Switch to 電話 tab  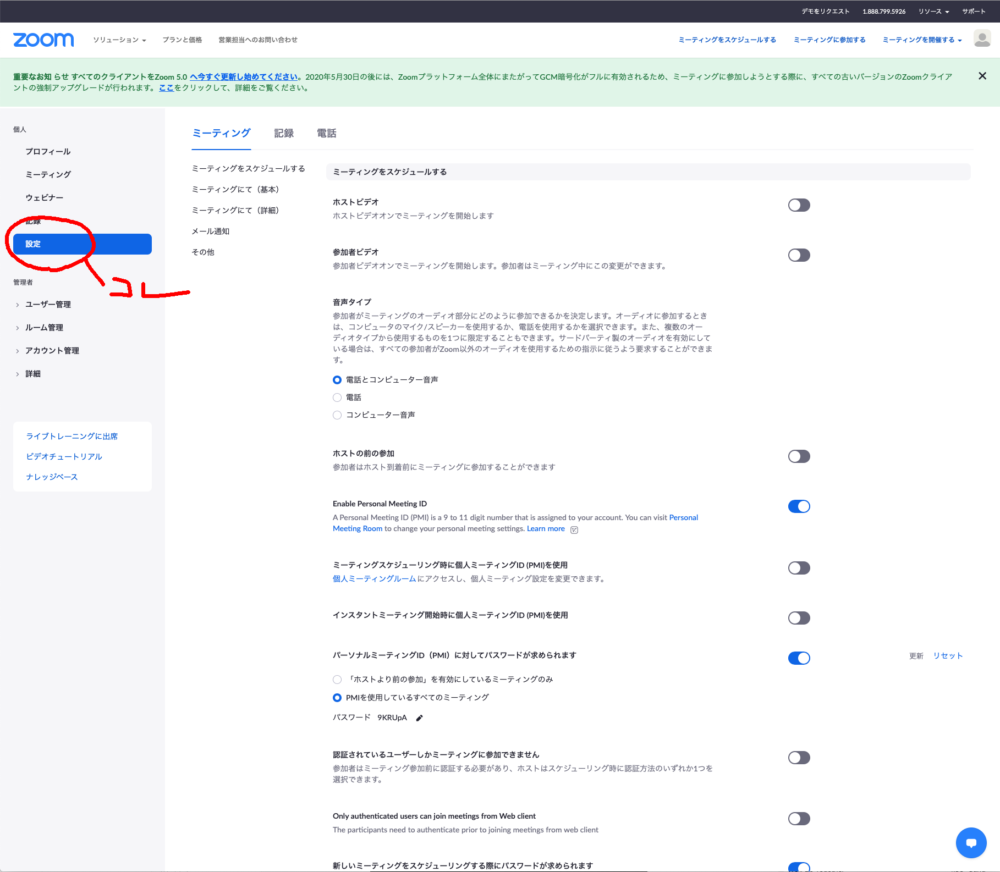[327, 133]
